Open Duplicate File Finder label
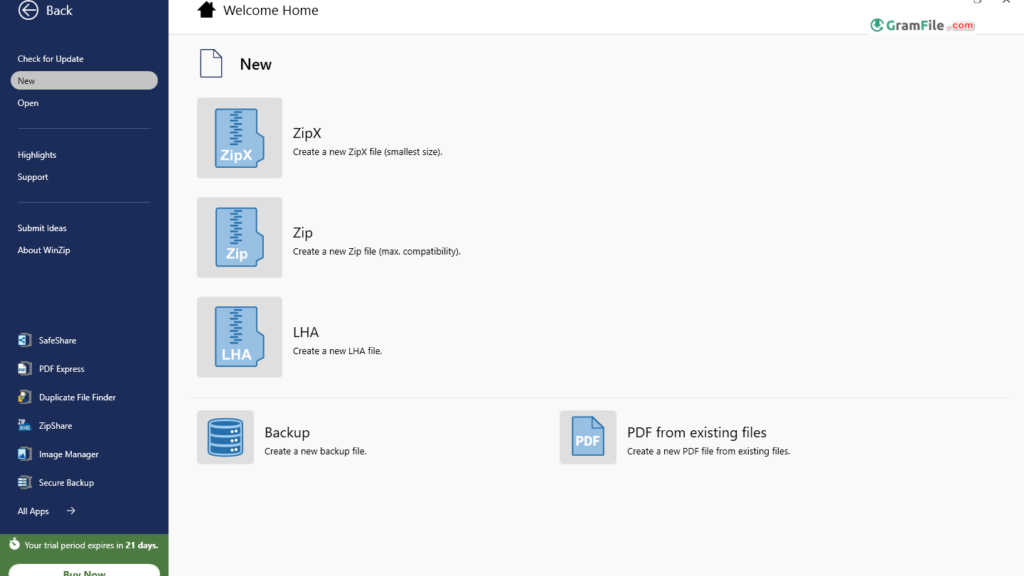1024x576 pixels. pos(77,397)
